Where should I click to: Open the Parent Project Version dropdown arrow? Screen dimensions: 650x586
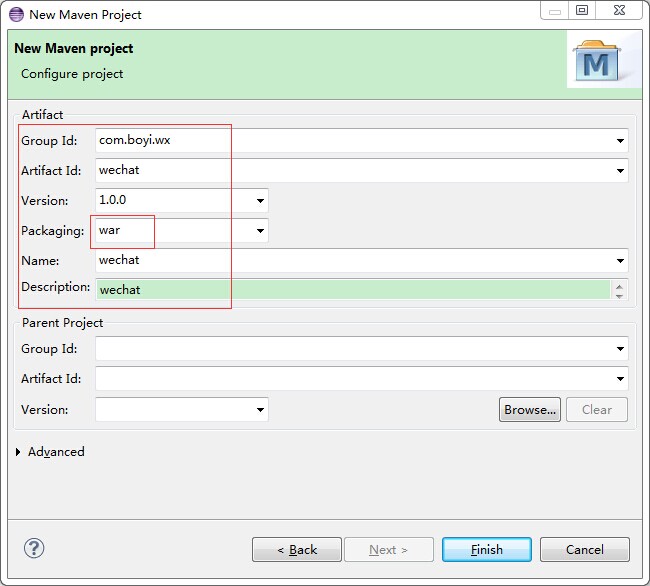coord(260,409)
